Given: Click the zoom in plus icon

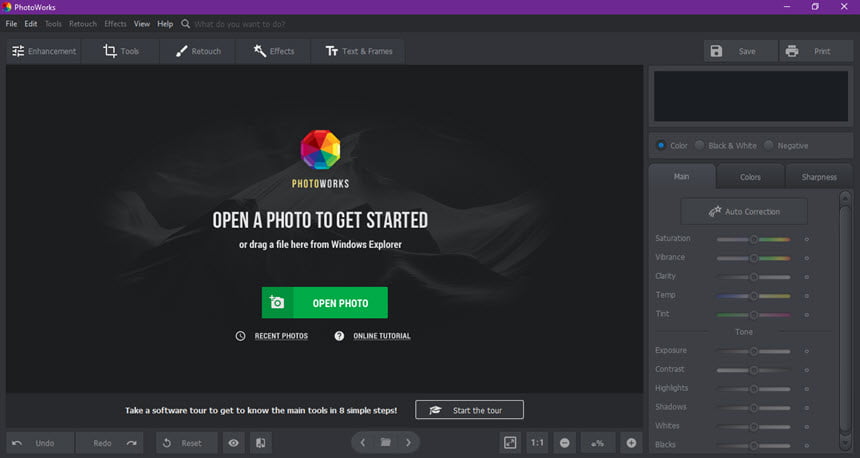Looking at the screenshot, I should [x=631, y=443].
